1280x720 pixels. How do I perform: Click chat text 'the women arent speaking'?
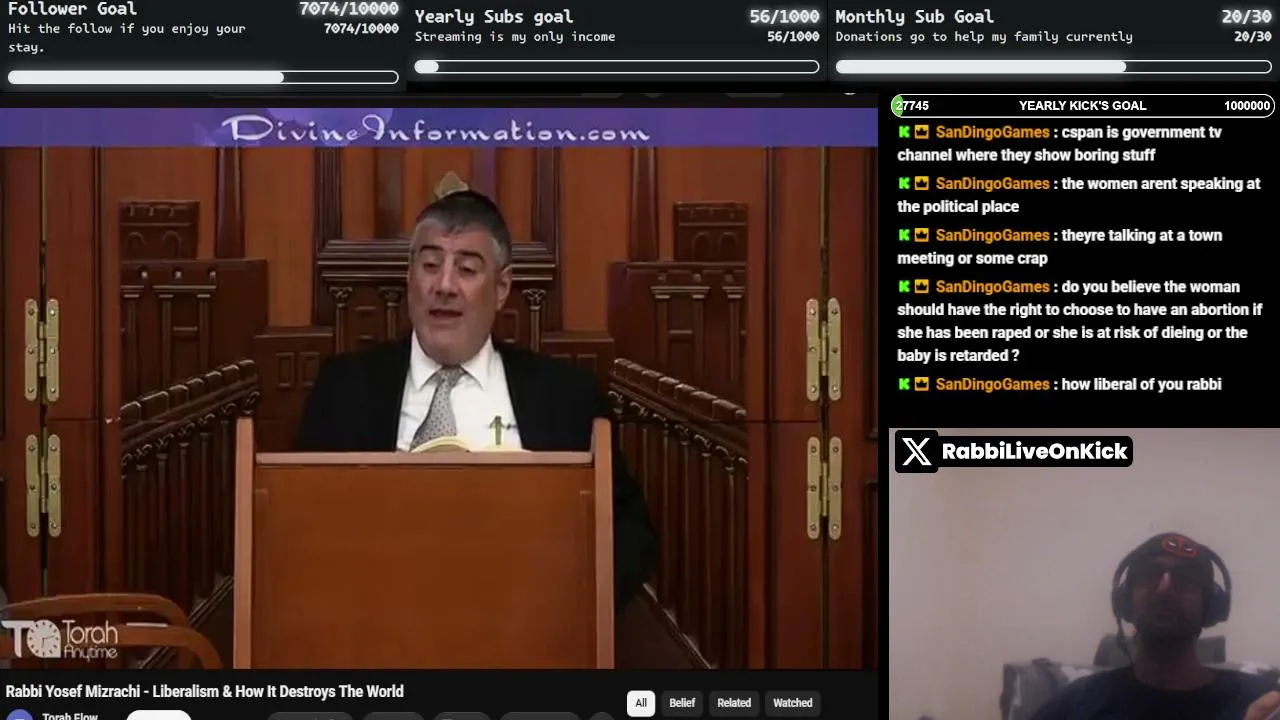click(1078, 195)
